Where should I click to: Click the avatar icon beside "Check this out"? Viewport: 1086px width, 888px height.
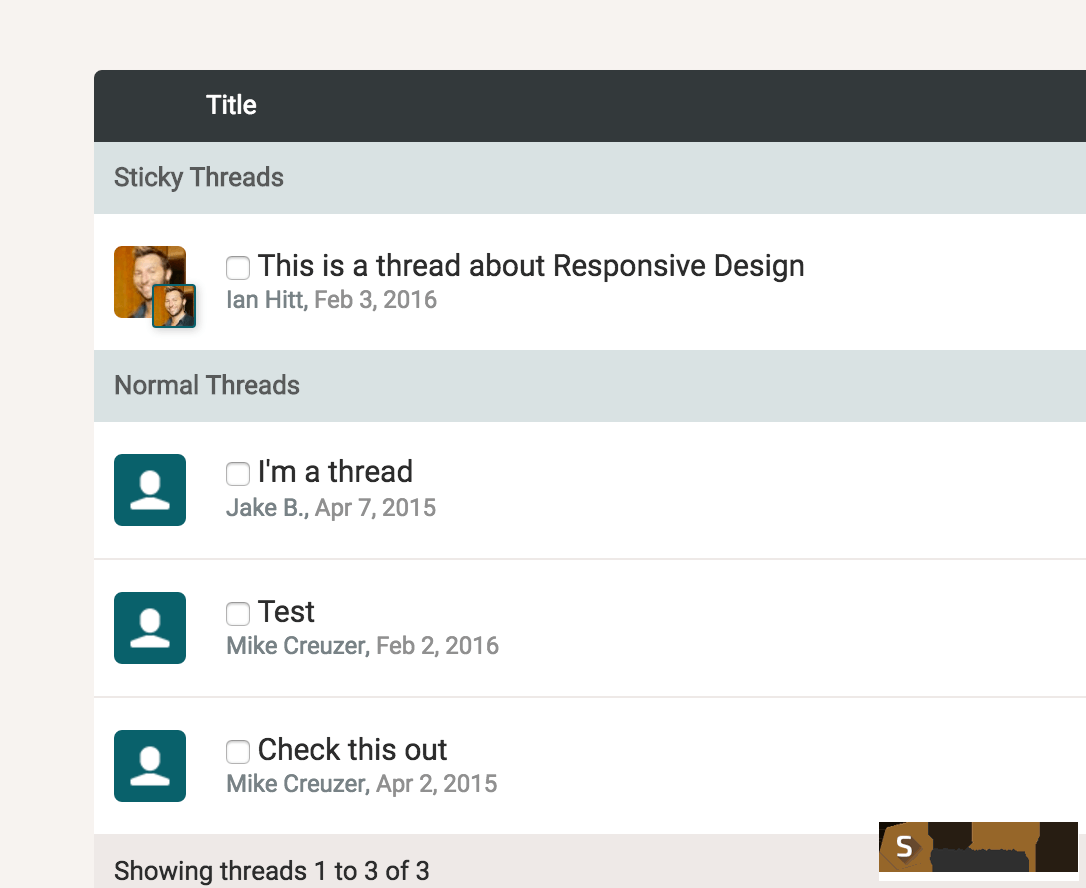click(x=150, y=765)
